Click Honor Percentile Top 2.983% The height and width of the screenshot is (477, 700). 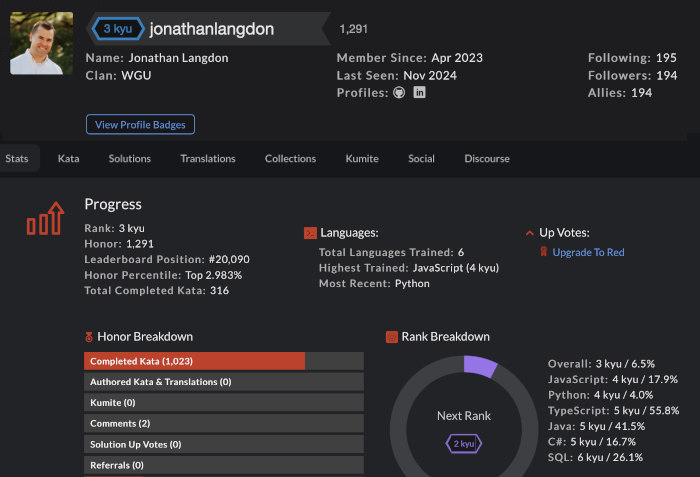[x=163, y=275]
